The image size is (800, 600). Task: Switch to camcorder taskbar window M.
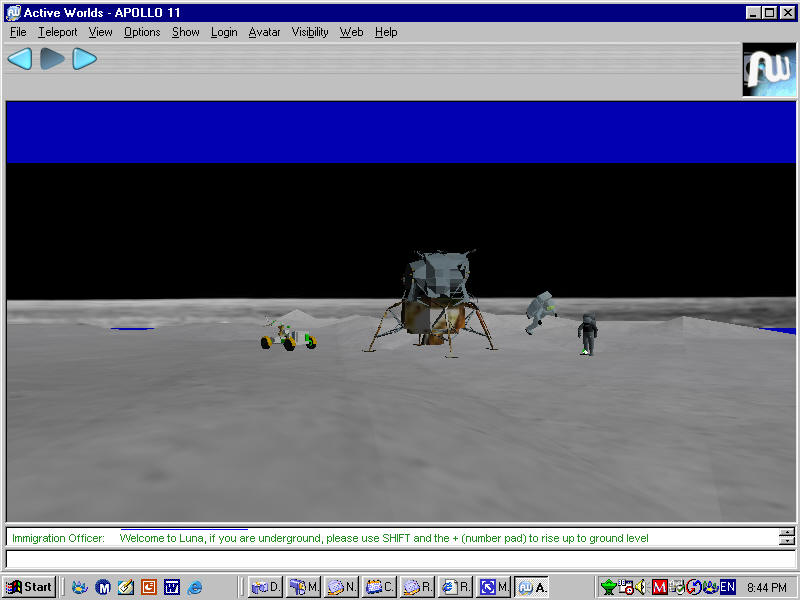click(x=304, y=587)
